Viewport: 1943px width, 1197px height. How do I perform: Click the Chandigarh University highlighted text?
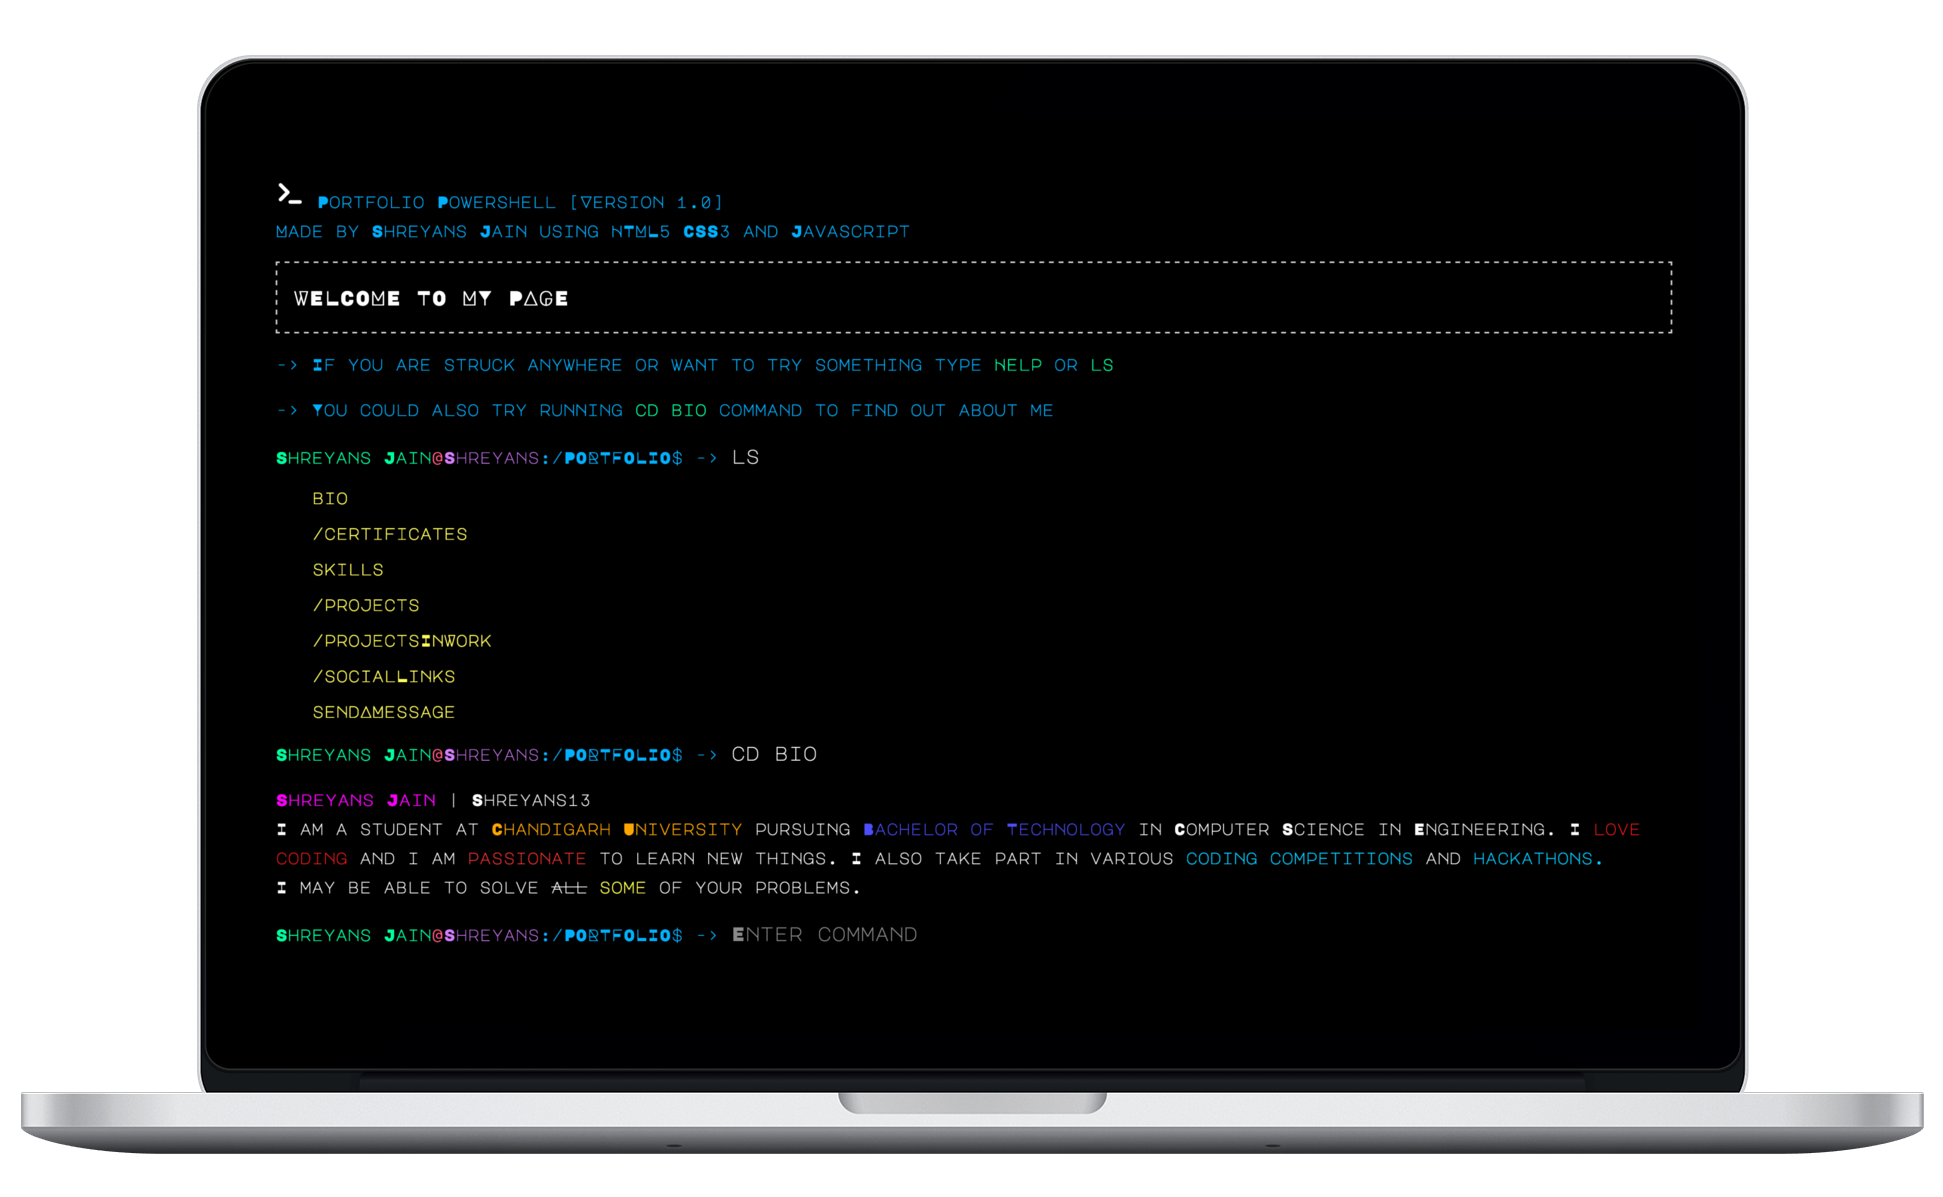(617, 830)
